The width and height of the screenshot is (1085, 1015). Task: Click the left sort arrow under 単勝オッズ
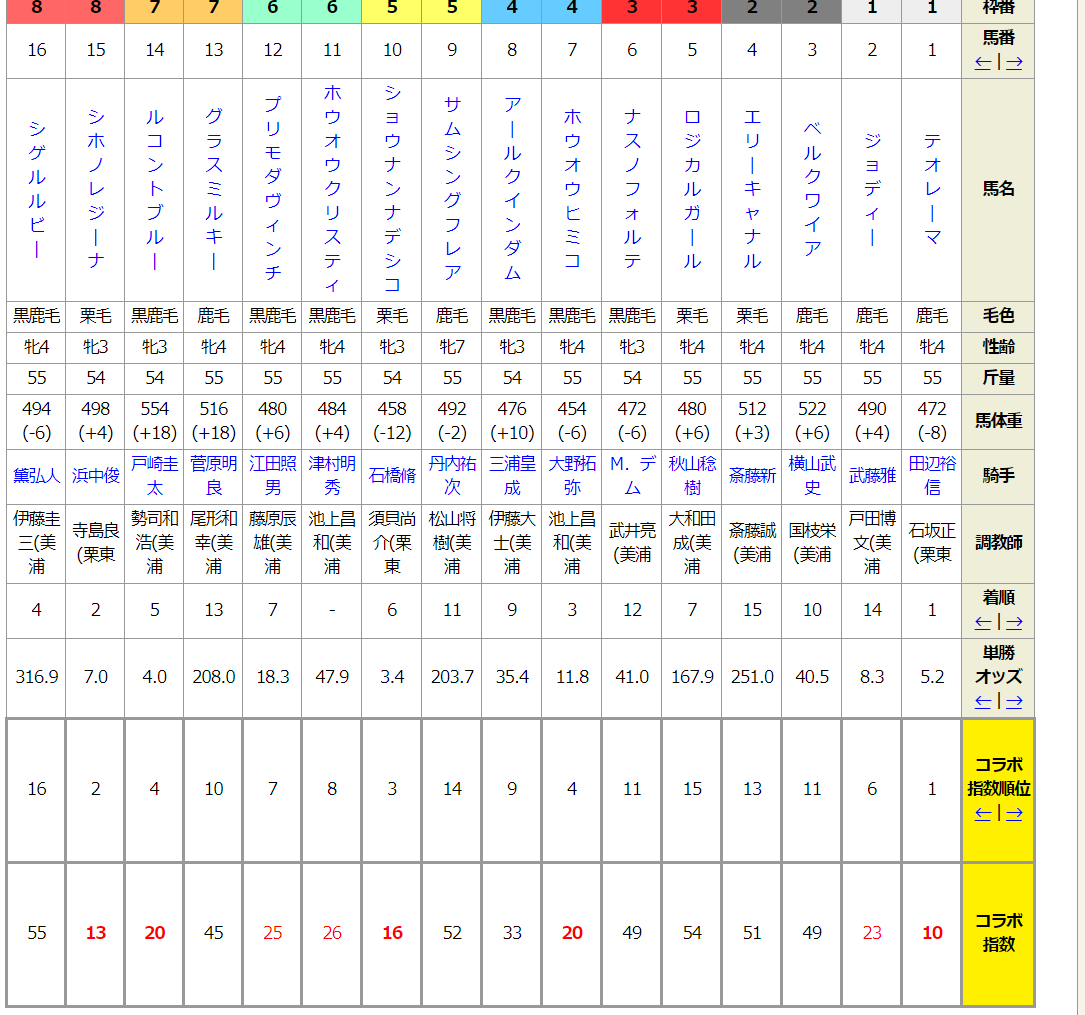tap(983, 702)
